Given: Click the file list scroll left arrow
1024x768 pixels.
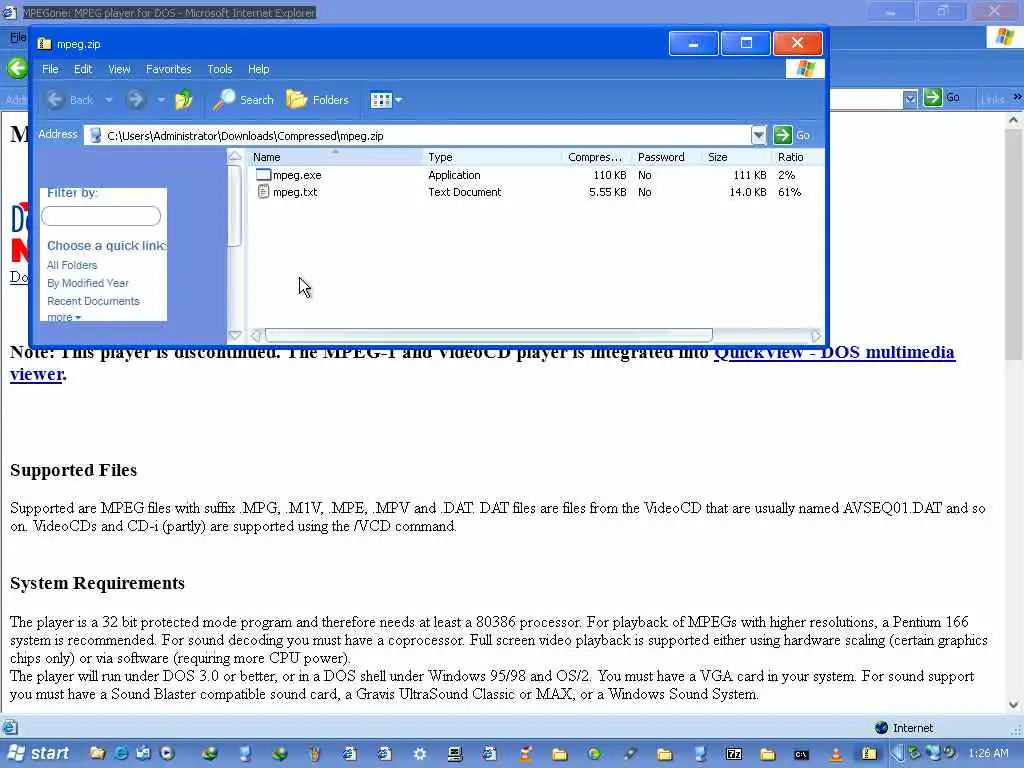Looking at the screenshot, I should point(255,336).
